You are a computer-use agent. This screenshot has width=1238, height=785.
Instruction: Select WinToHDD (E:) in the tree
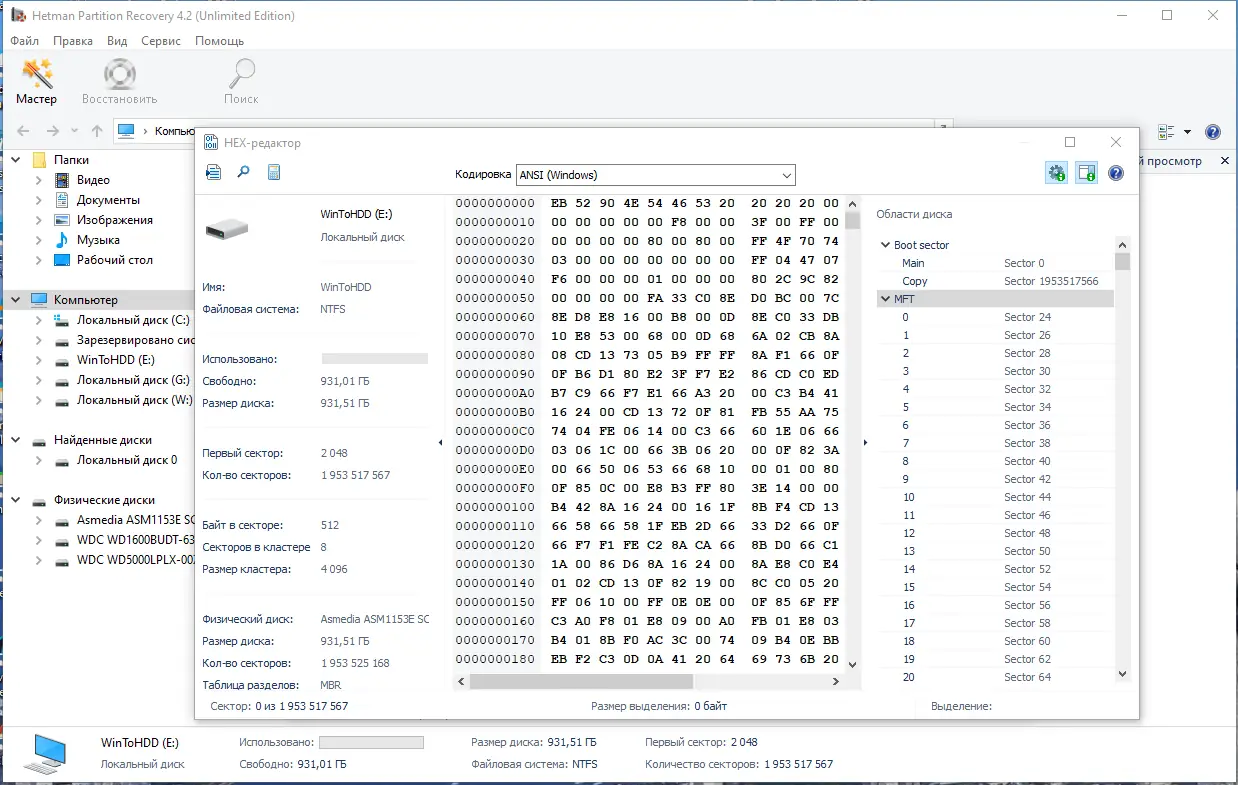coord(116,360)
